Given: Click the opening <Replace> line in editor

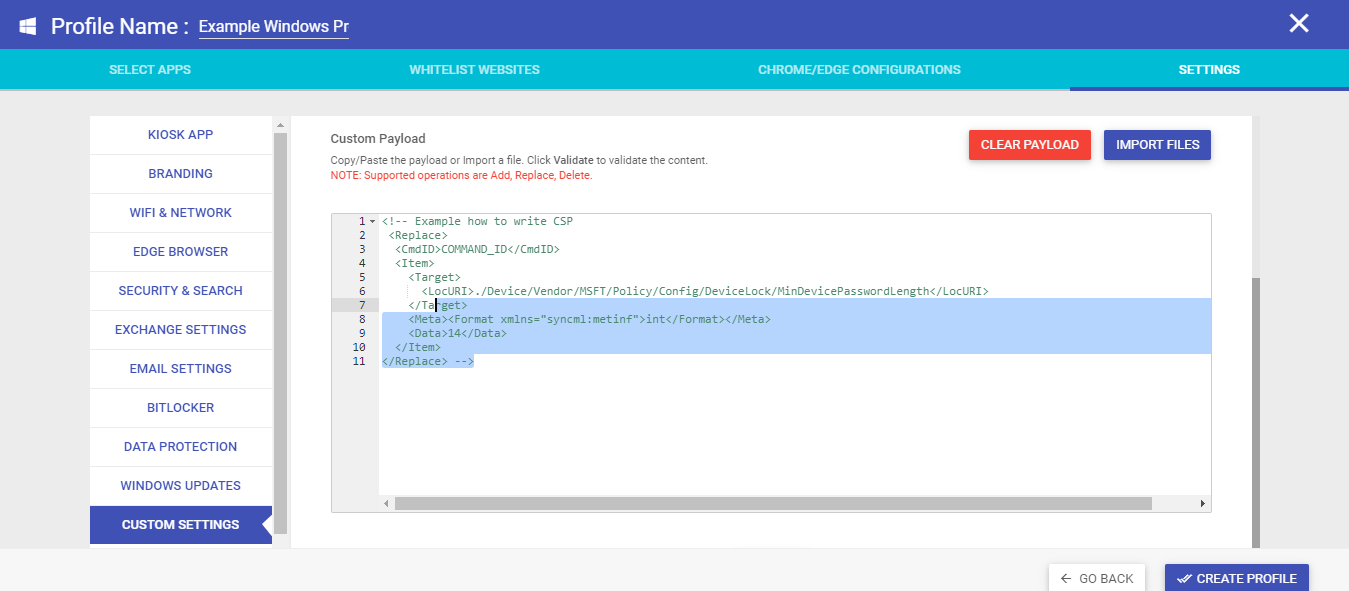Looking at the screenshot, I should point(418,235).
